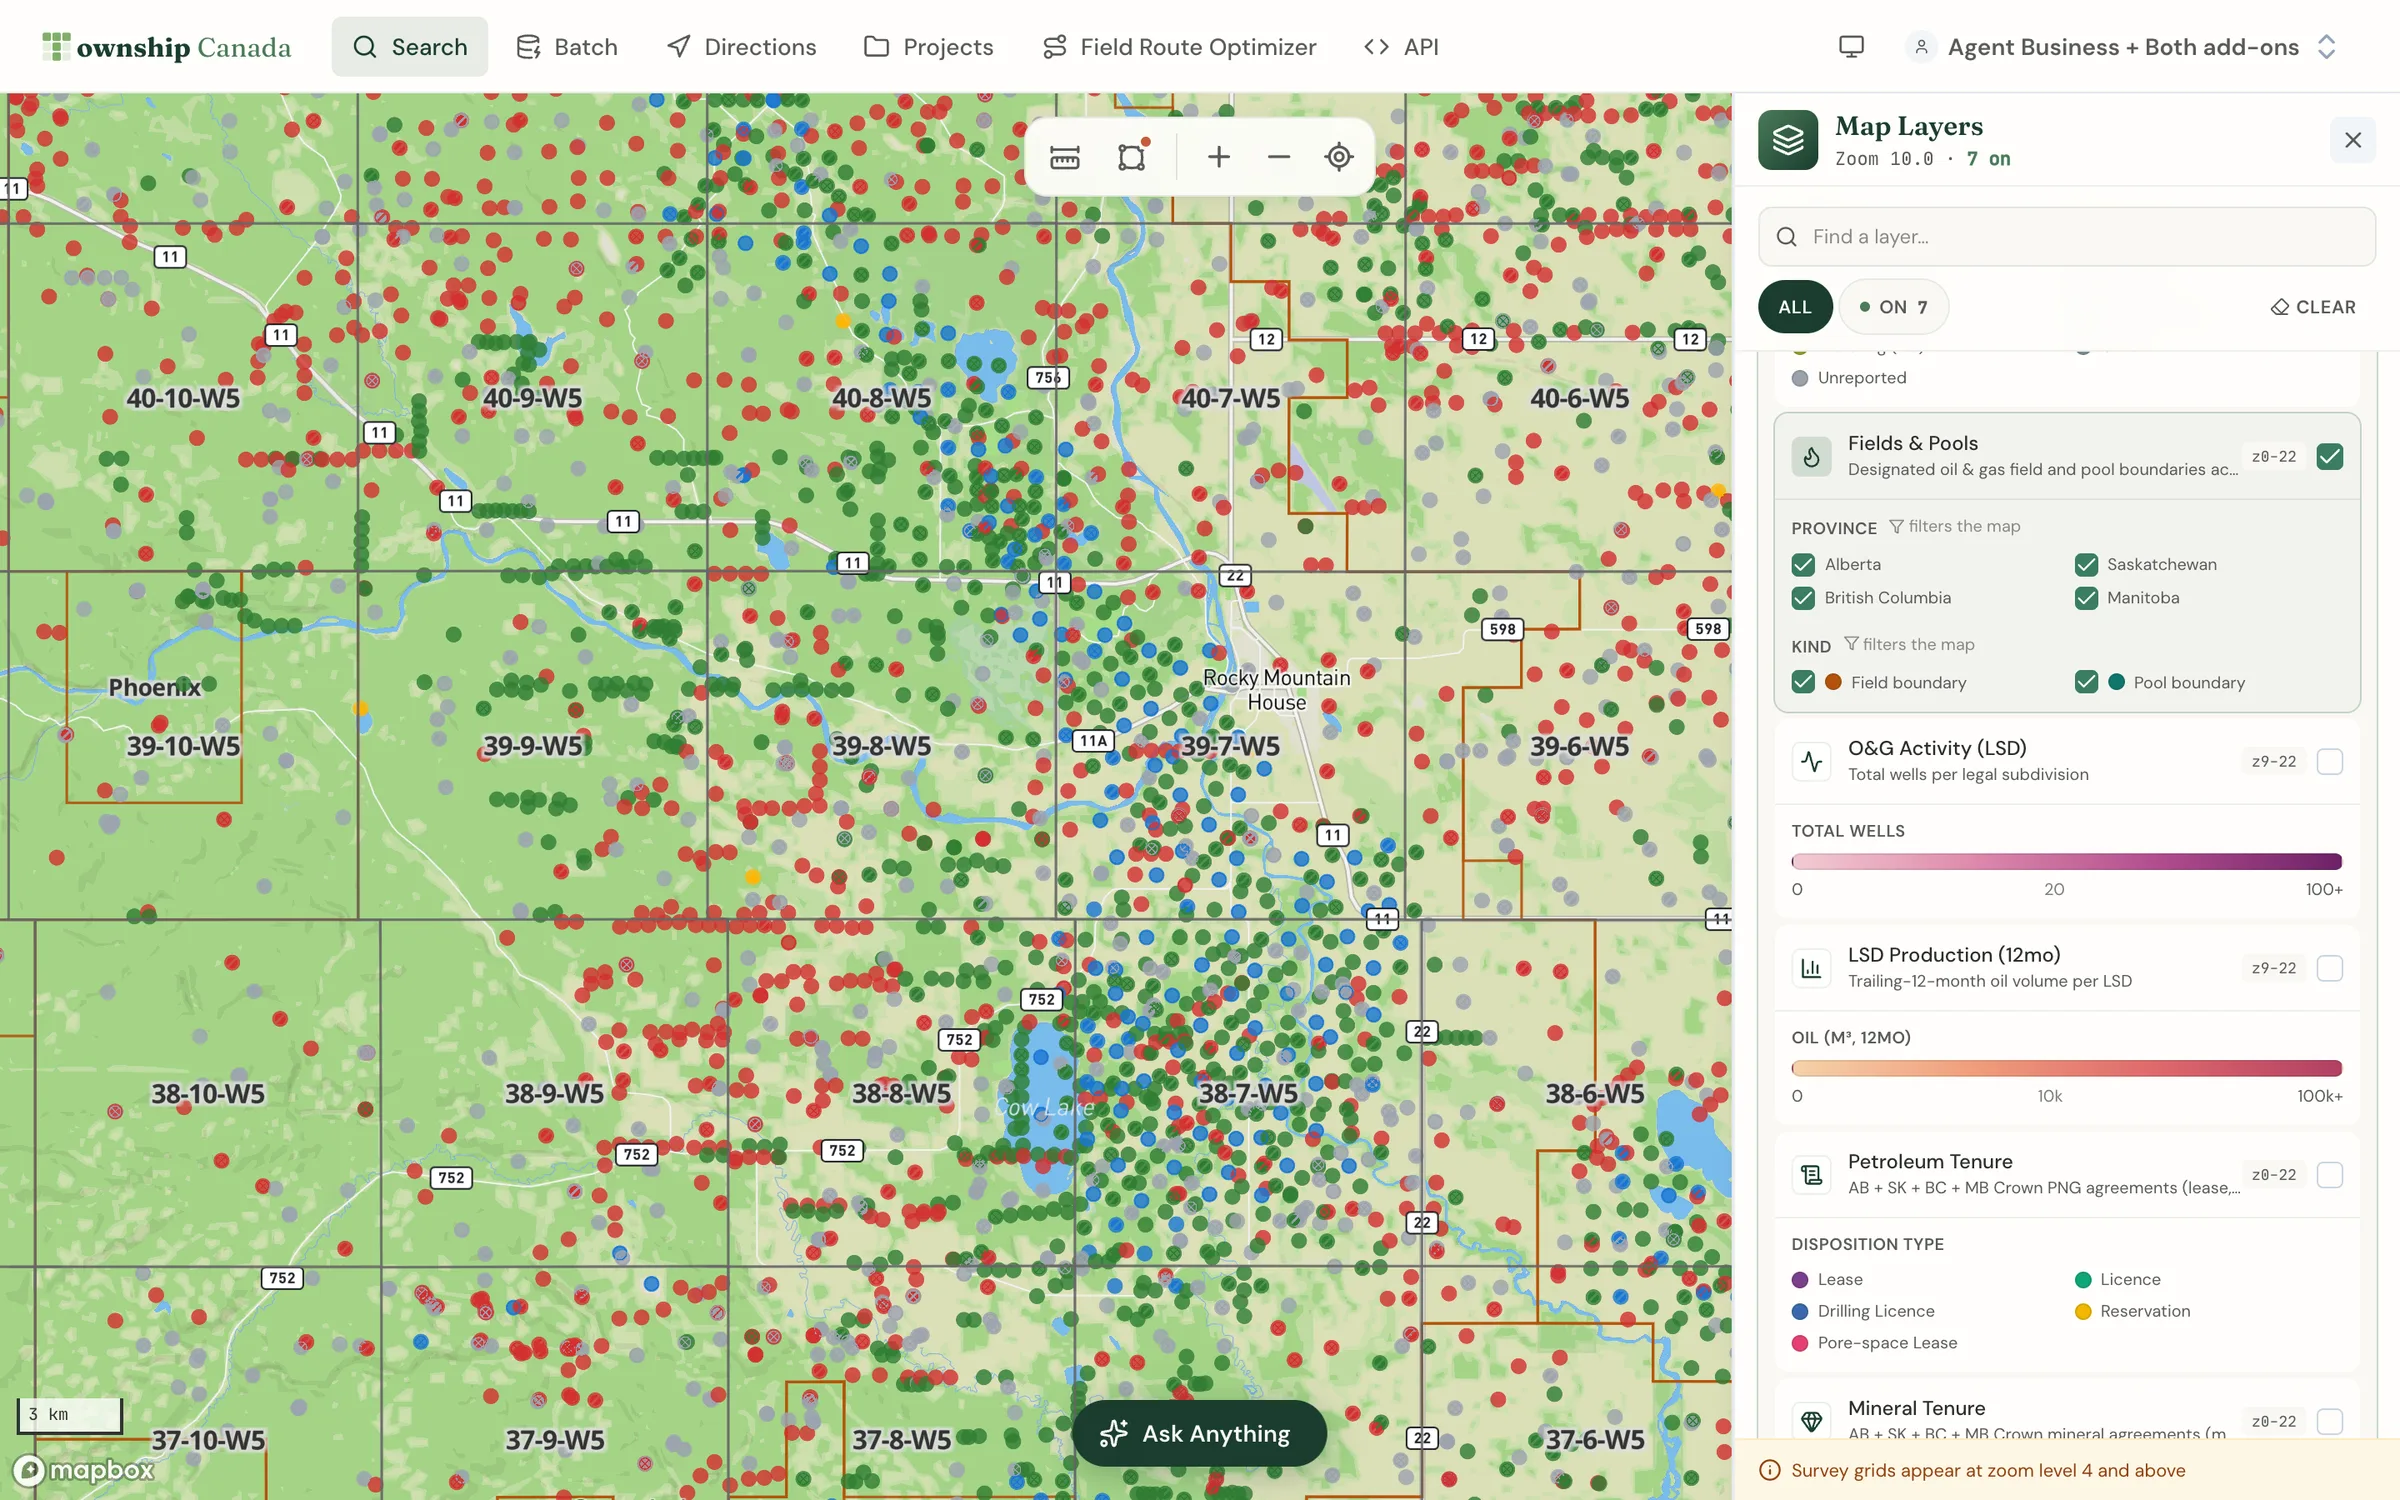
Task: Click the O&G Activity pulse icon
Action: (1811, 762)
